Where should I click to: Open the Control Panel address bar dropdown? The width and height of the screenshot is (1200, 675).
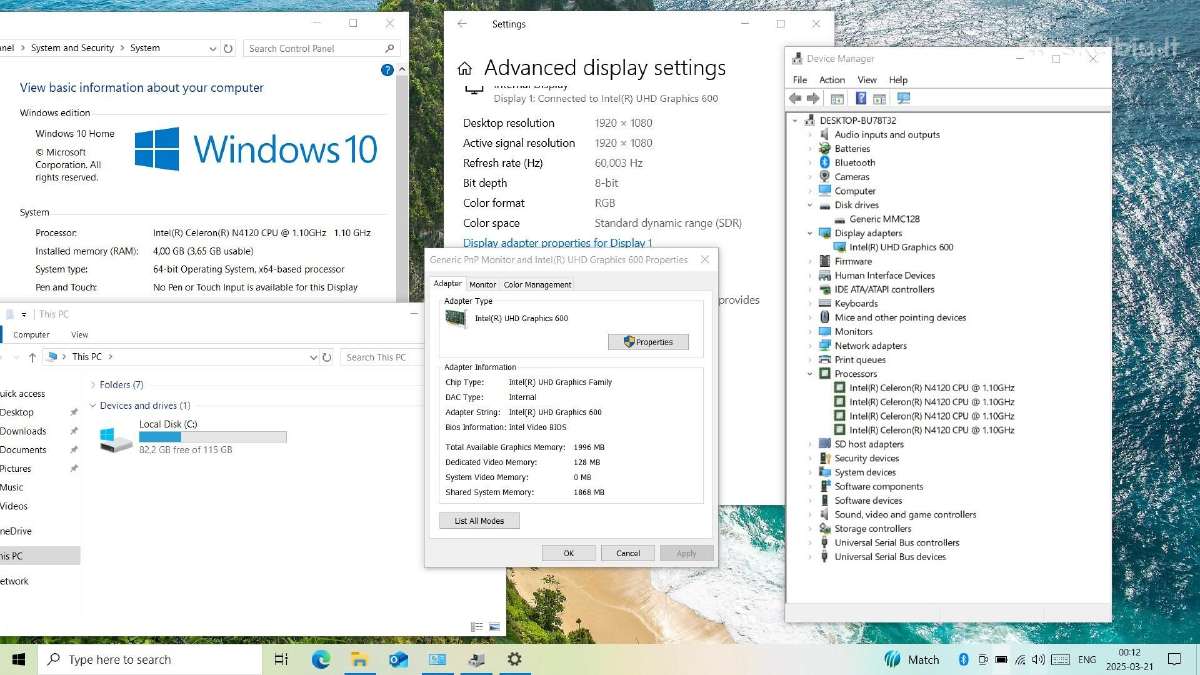(x=213, y=48)
